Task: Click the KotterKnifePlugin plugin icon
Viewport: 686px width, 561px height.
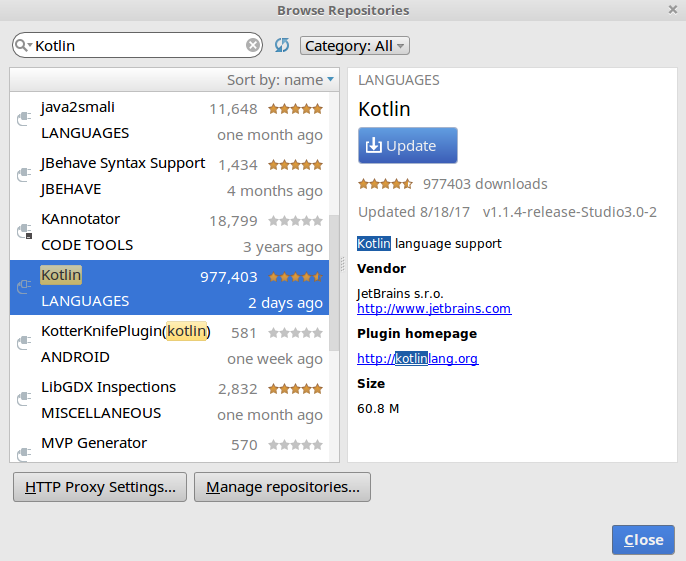Action: tap(24, 343)
